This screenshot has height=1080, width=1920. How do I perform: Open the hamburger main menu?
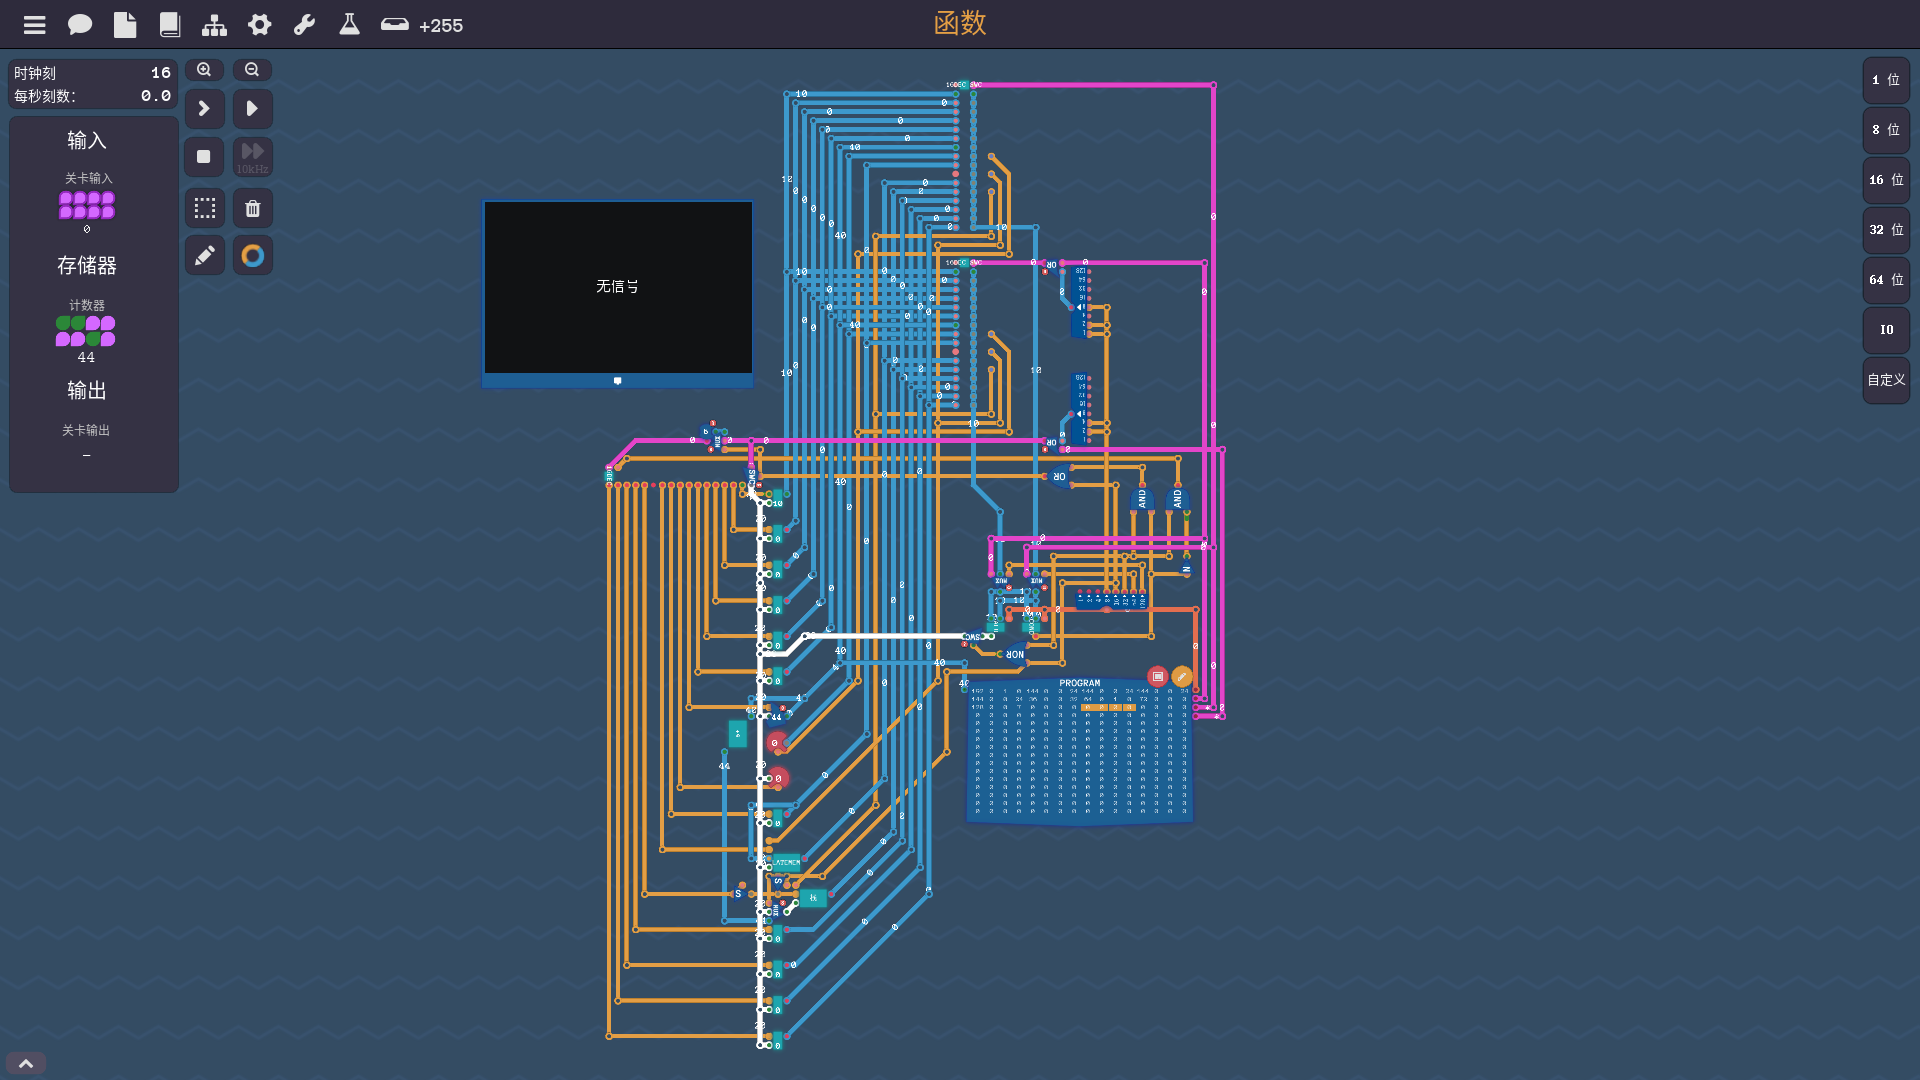pos(34,25)
